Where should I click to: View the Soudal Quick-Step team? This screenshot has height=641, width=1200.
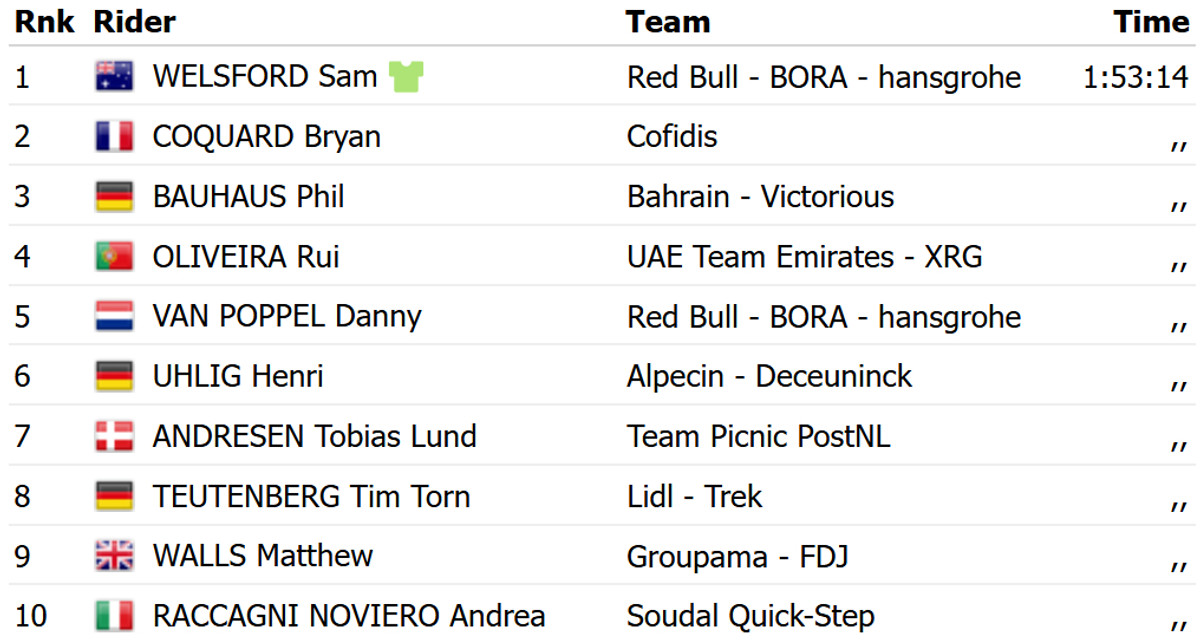[x=750, y=616]
